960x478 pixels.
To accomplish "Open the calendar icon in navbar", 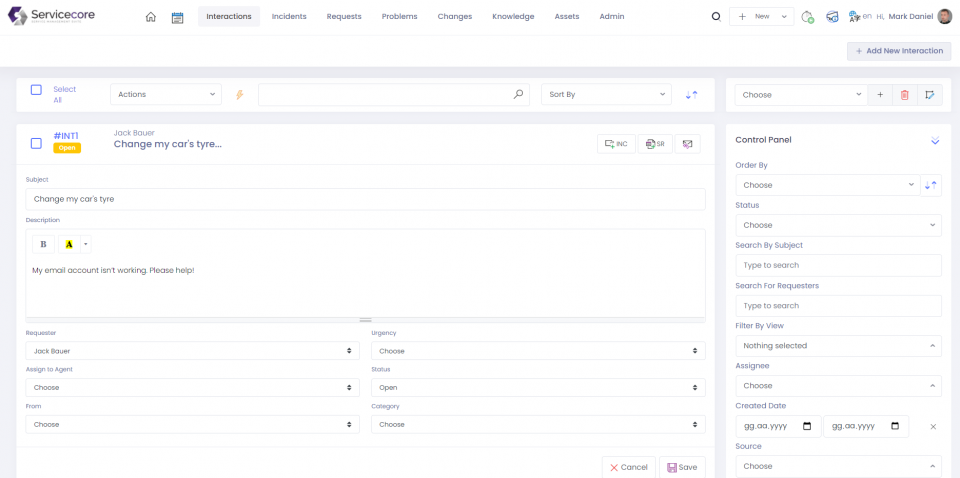I will 177,17.
